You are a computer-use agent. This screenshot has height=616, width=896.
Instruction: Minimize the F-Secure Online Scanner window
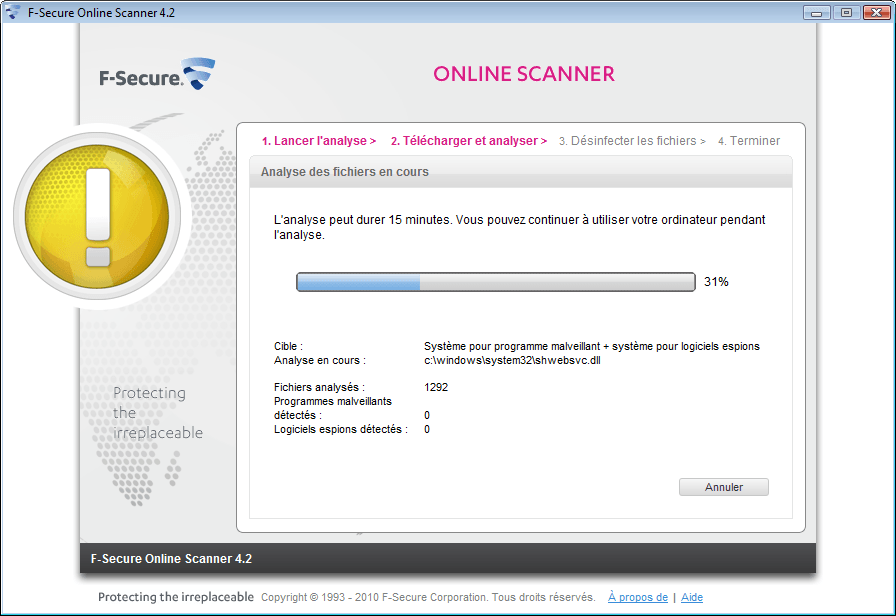tap(817, 12)
